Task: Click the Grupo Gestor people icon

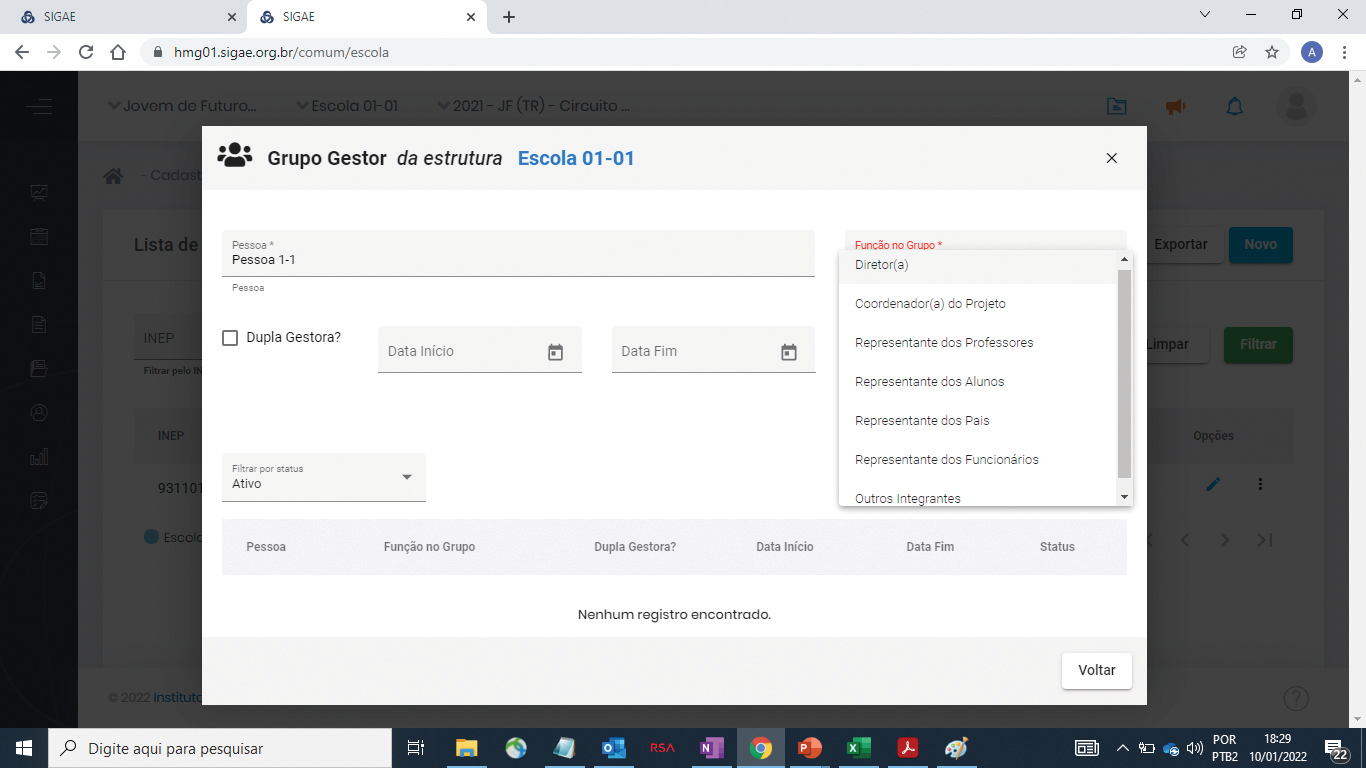Action: [235, 156]
